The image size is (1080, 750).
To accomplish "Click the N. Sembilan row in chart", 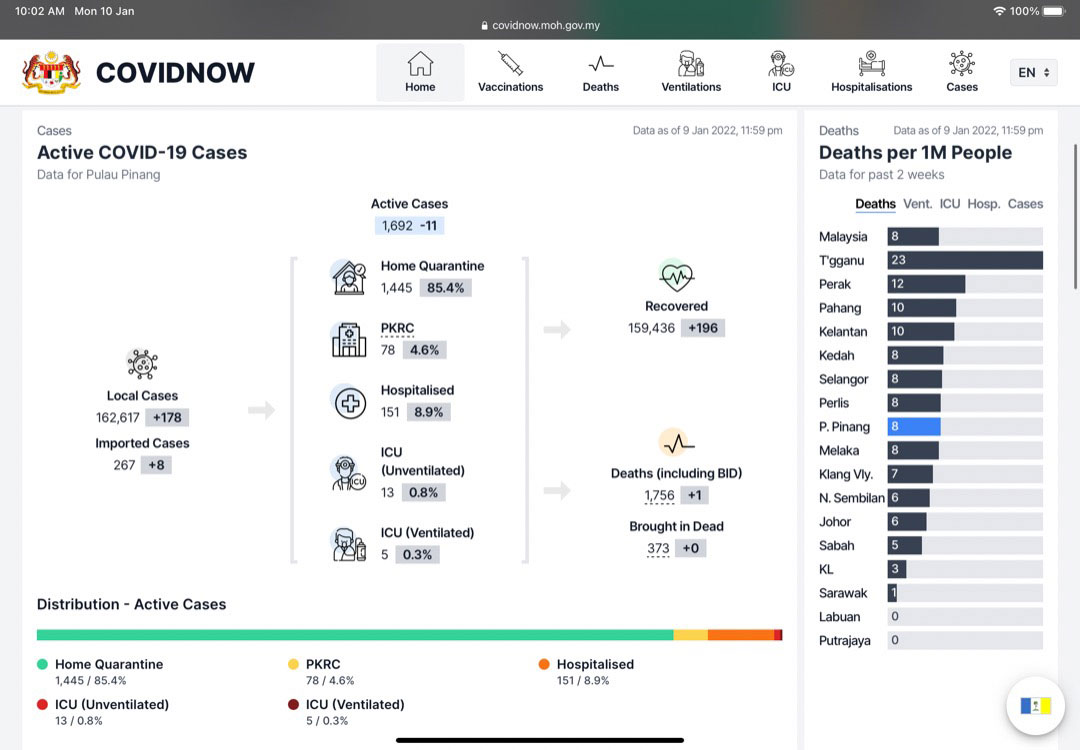I will tap(931, 498).
